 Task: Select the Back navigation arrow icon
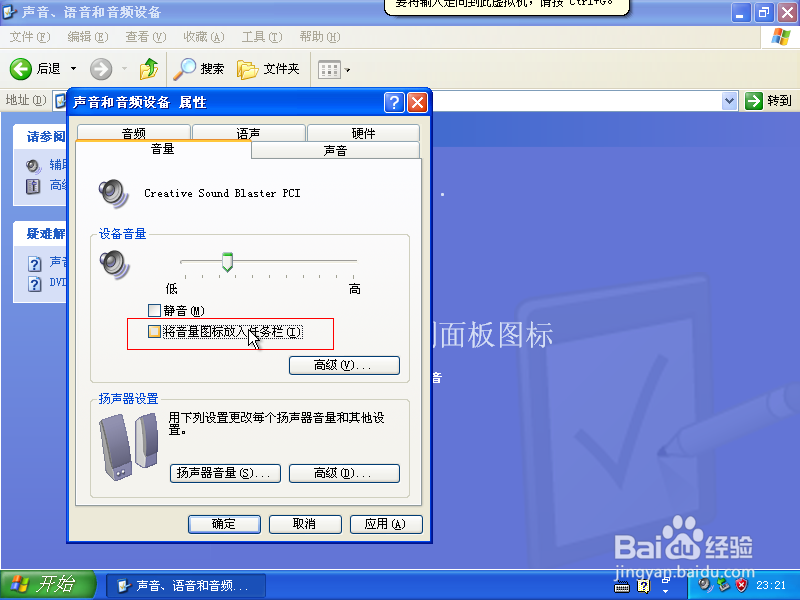coord(22,69)
